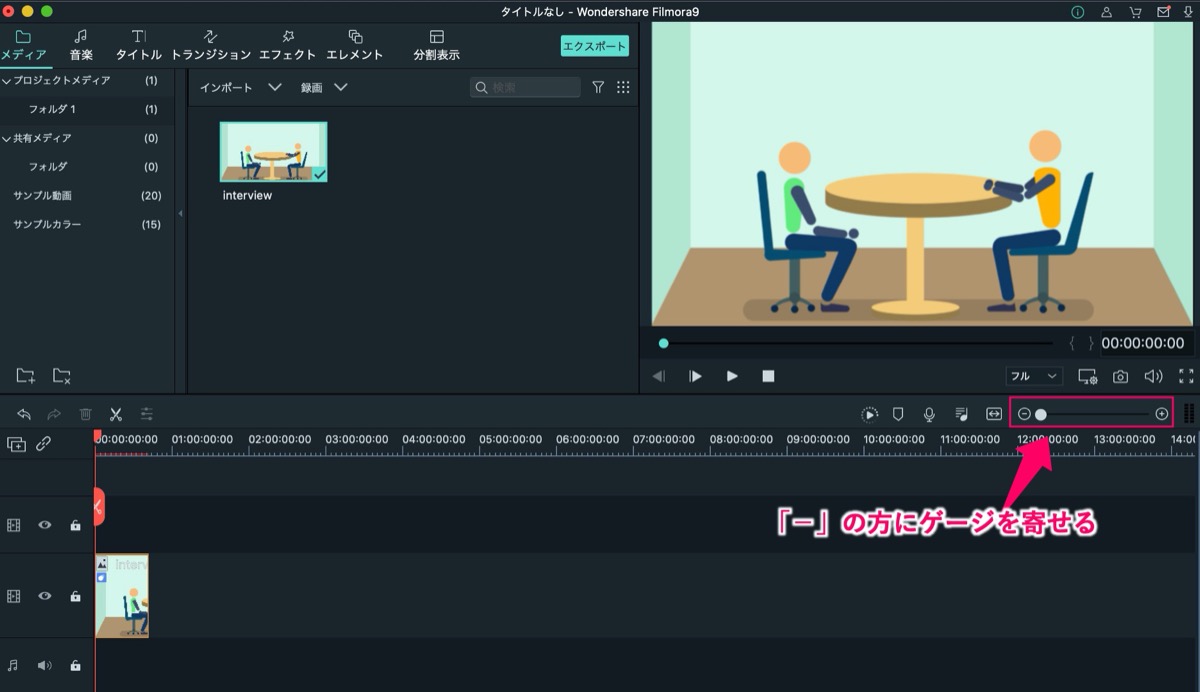Delete folder using the folder-x icon

[62, 376]
